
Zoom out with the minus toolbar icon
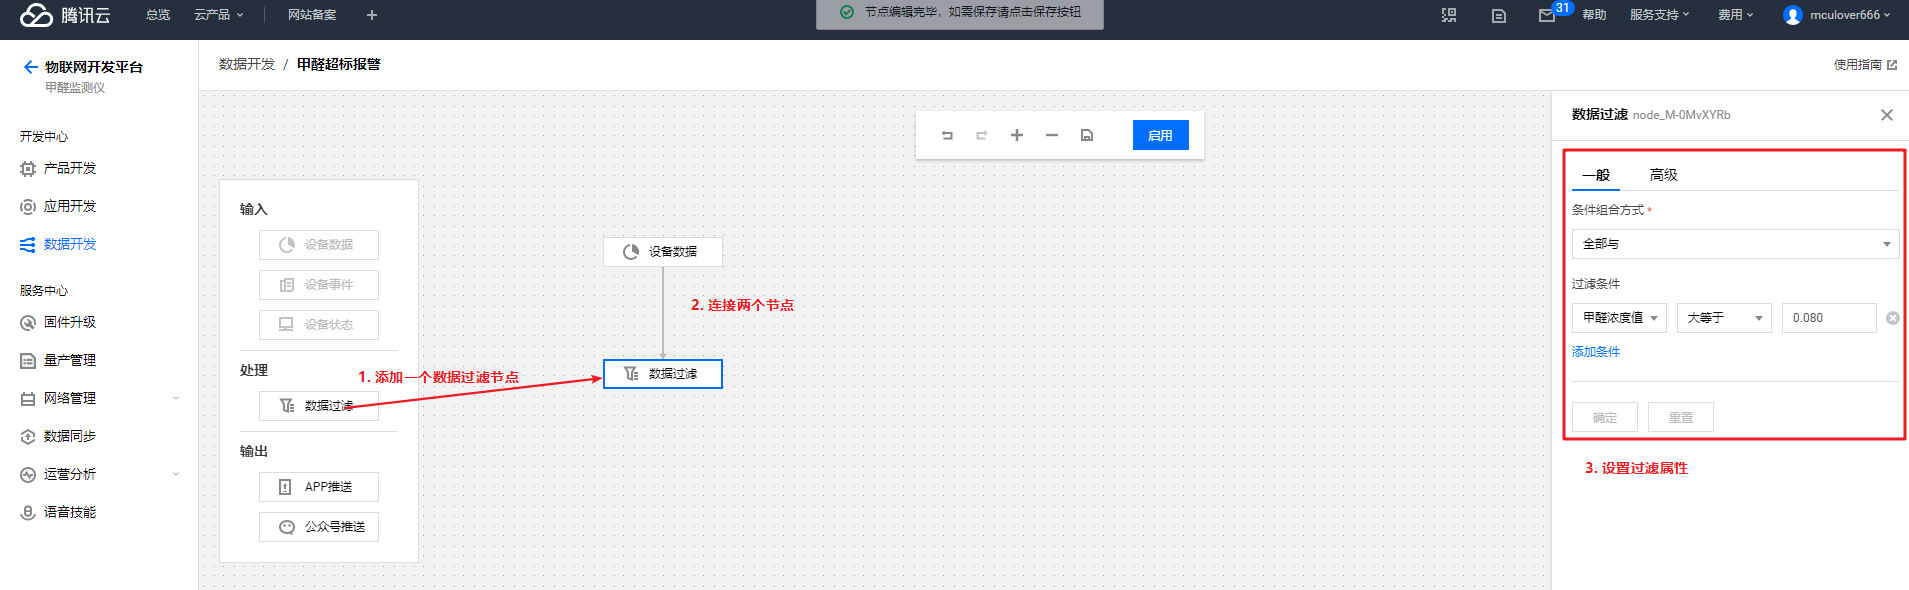click(1052, 135)
